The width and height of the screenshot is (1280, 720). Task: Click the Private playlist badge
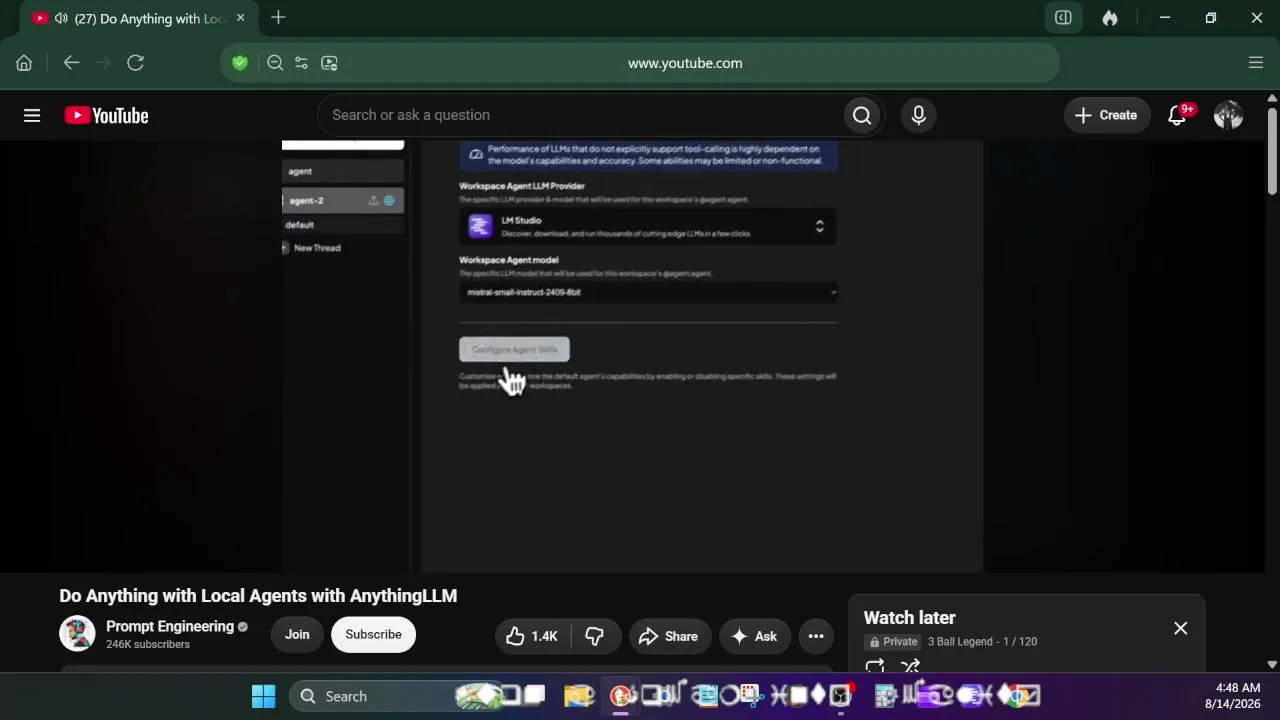(893, 642)
